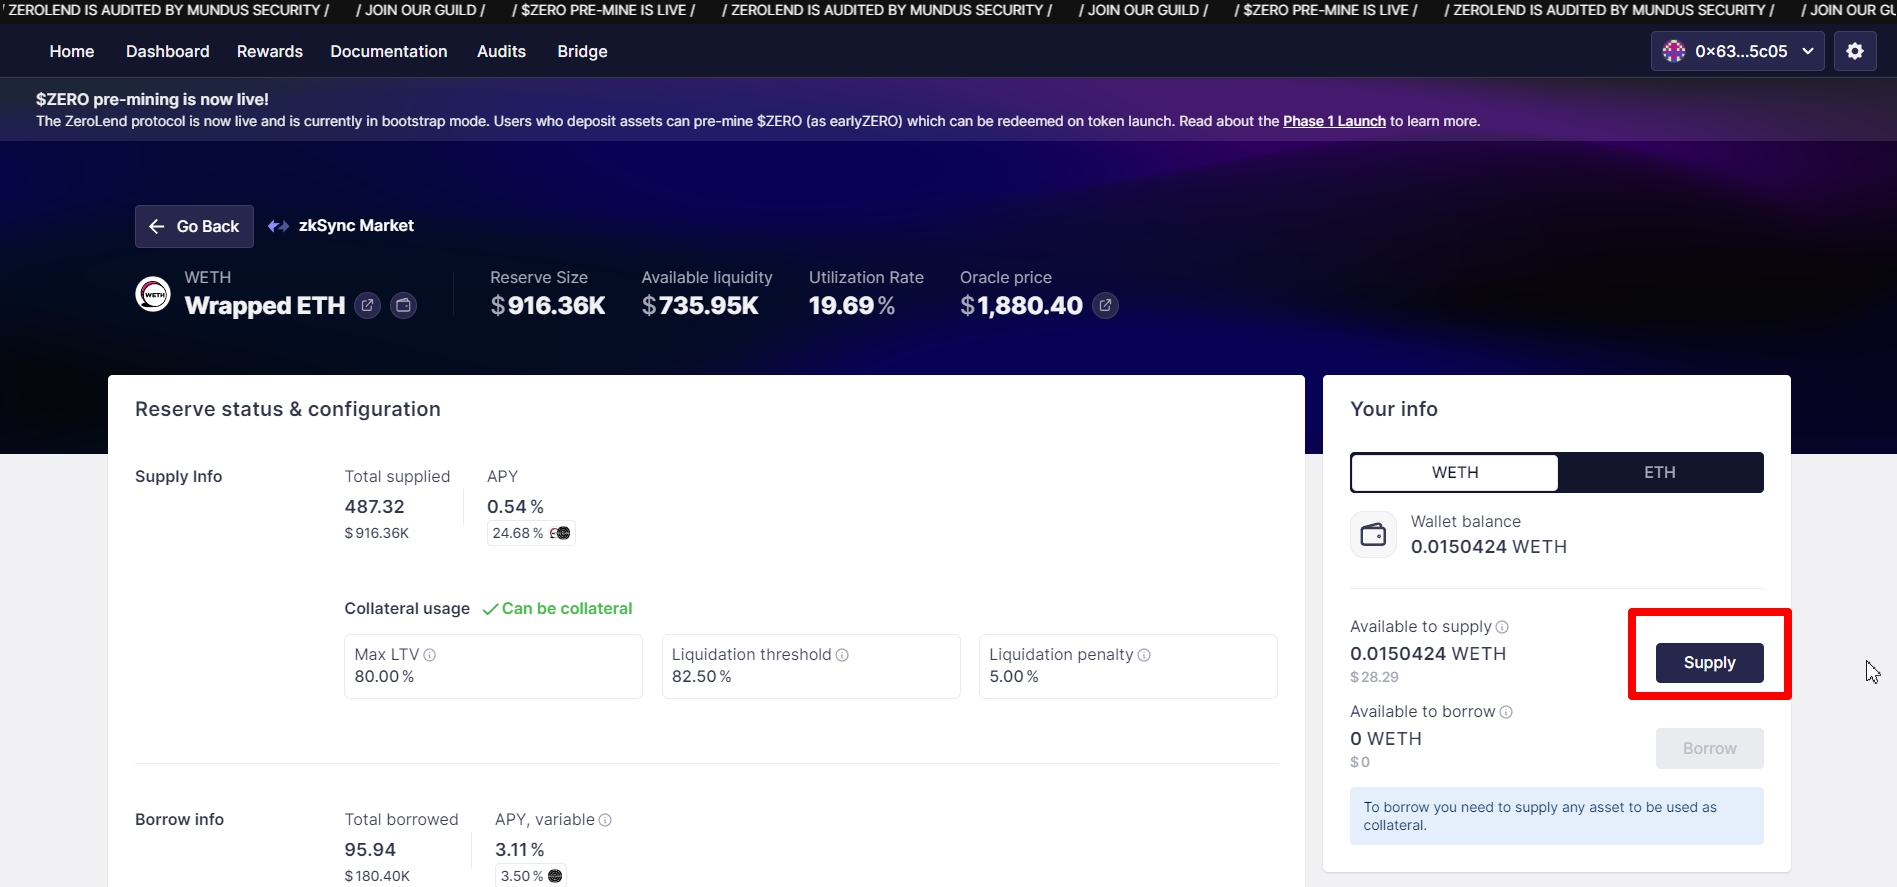Click the Max LTV info icon
Image resolution: width=1897 pixels, height=887 pixels.
click(430, 655)
